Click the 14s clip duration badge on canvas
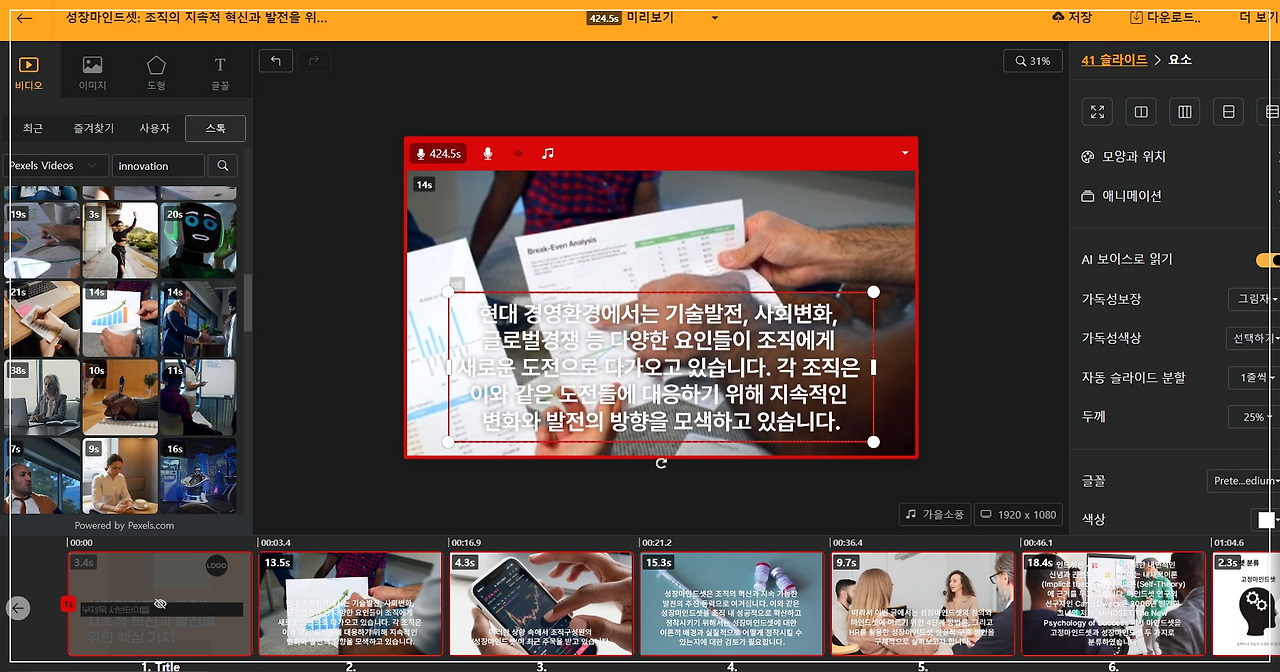 pos(424,184)
